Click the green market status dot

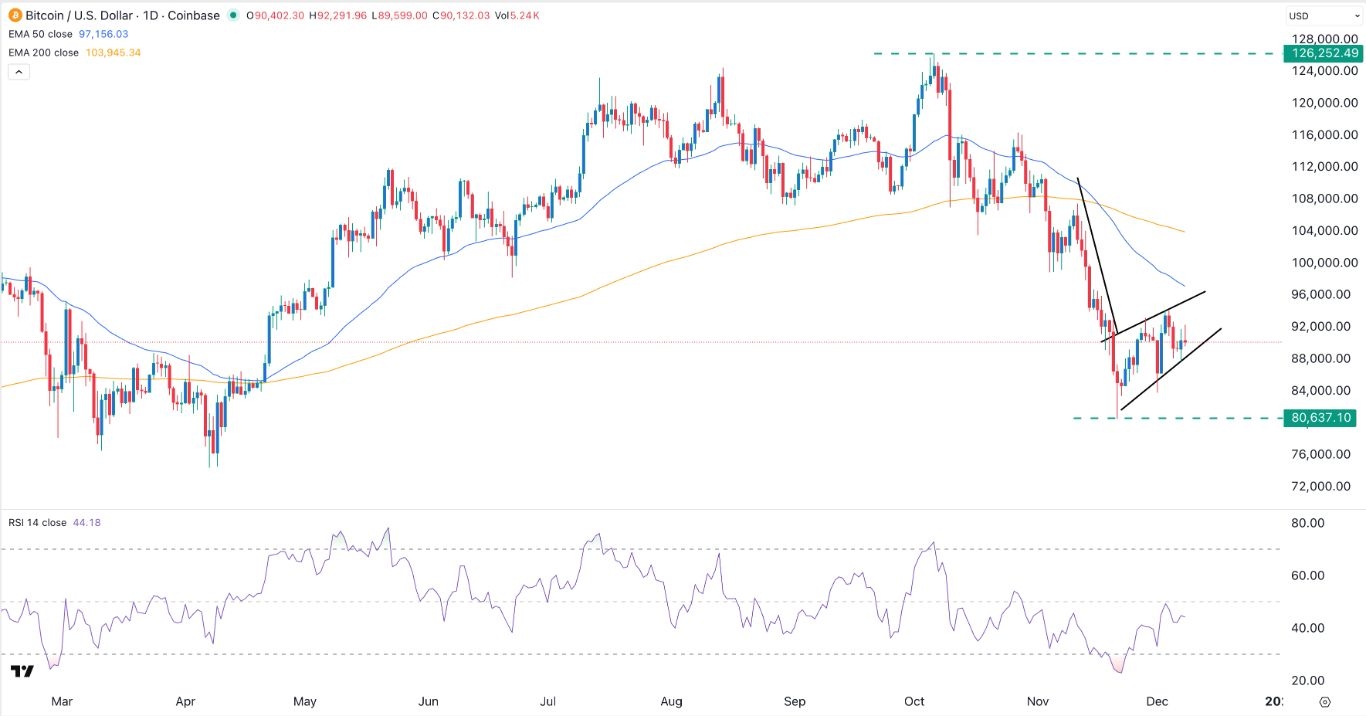coord(233,15)
